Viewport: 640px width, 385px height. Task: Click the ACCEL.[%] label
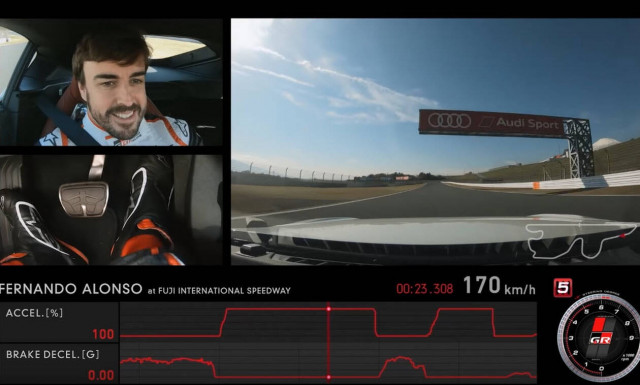(x=34, y=313)
